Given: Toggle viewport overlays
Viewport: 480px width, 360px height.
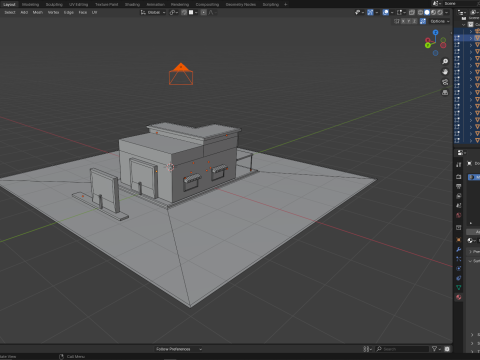Looking at the screenshot, I should coord(386,12).
